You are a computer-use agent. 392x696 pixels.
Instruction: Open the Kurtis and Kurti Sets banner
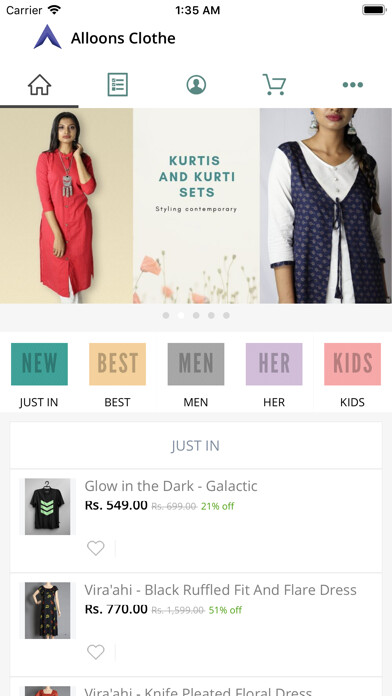coord(196,206)
